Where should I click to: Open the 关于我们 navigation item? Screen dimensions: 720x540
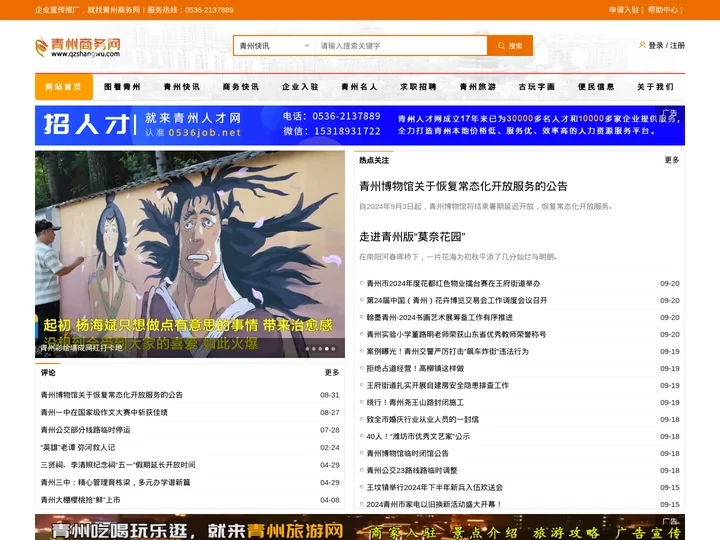coord(655,87)
